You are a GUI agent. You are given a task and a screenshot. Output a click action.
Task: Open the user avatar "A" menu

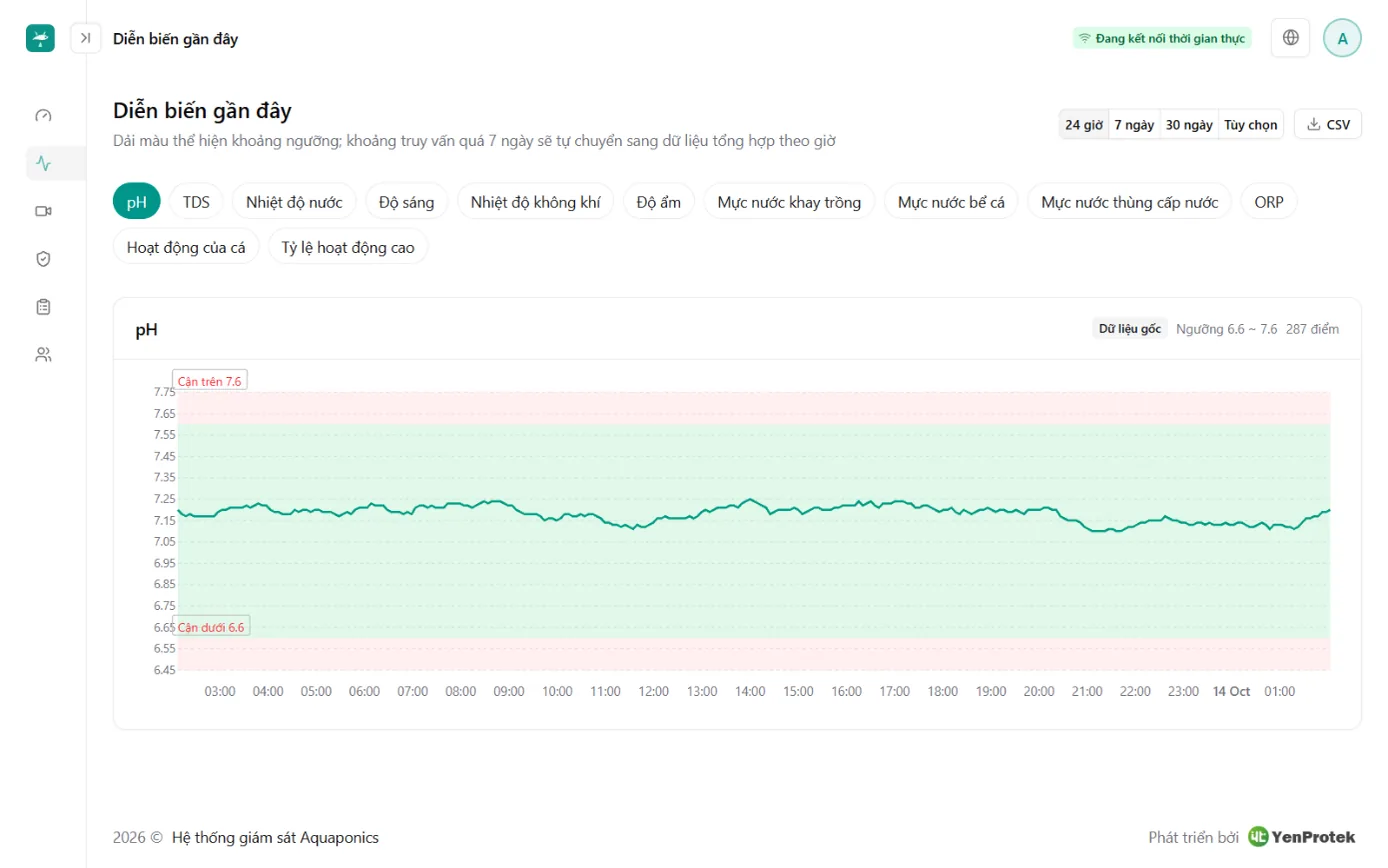pyautogui.click(x=1342, y=38)
